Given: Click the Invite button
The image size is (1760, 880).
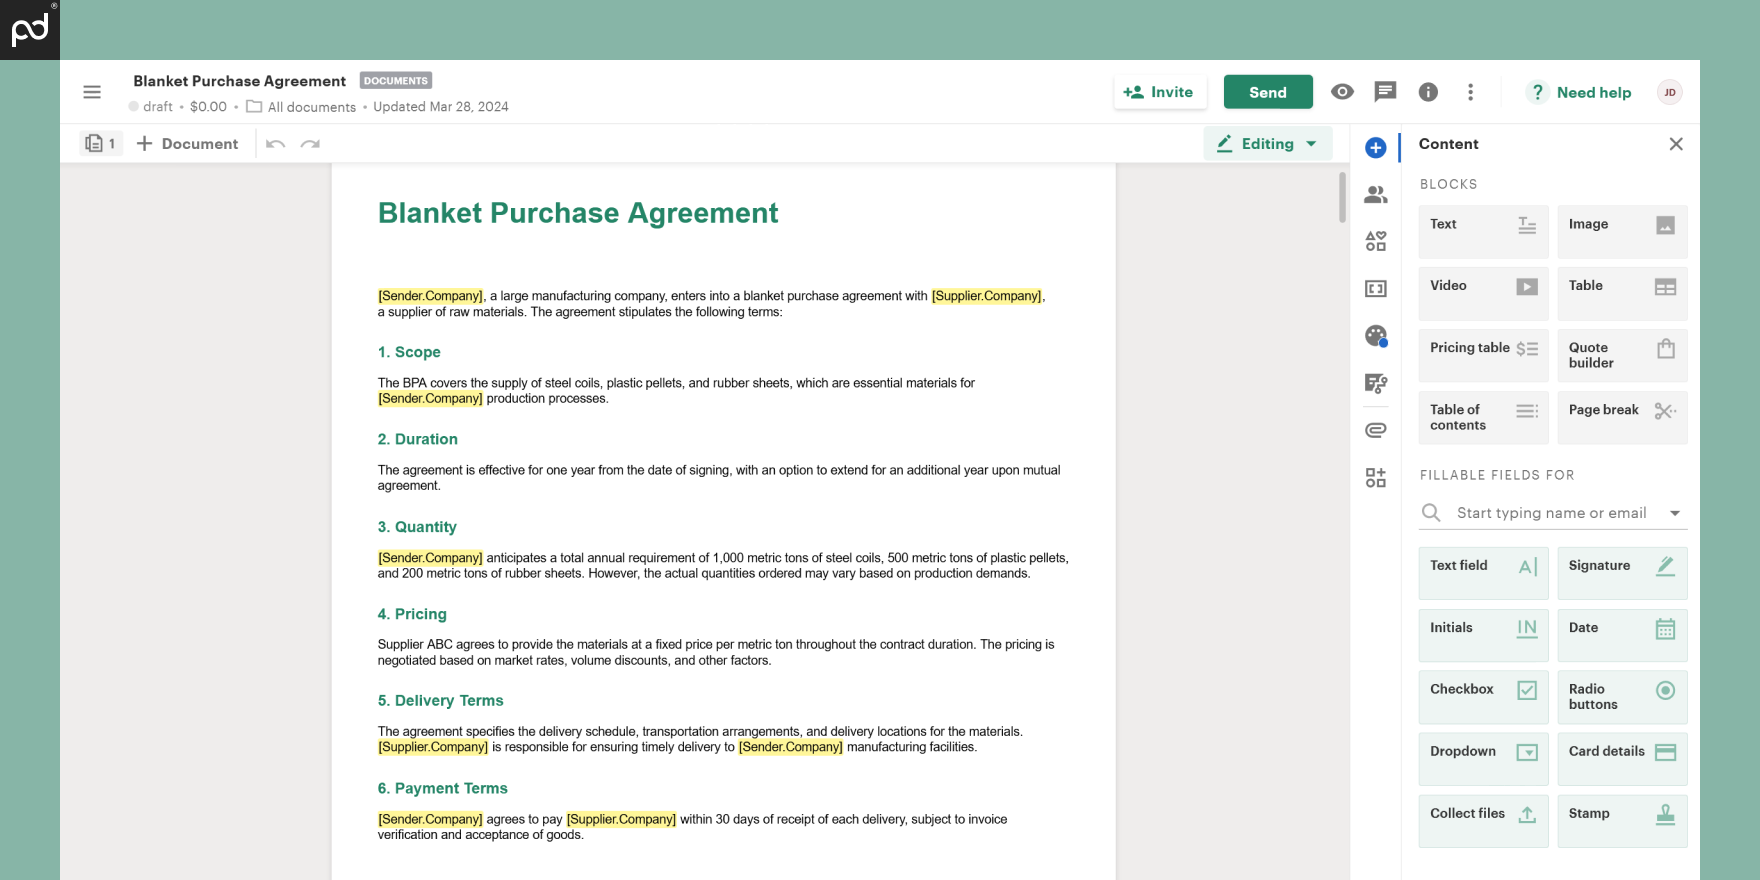Looking at the screenshot, I should [x=1160, y=92].
